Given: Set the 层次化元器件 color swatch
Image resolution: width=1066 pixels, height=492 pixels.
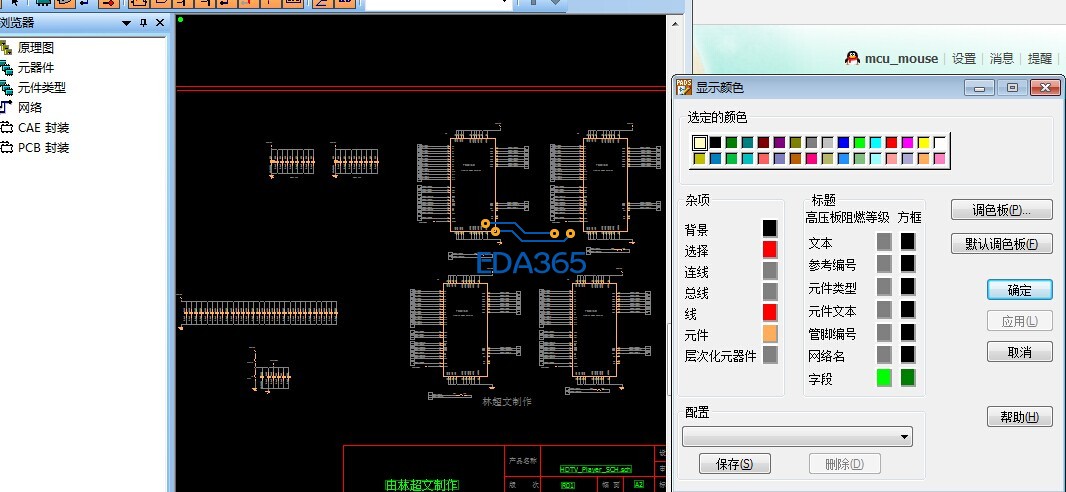Looking at the screenshot, I should coord(770,355).
